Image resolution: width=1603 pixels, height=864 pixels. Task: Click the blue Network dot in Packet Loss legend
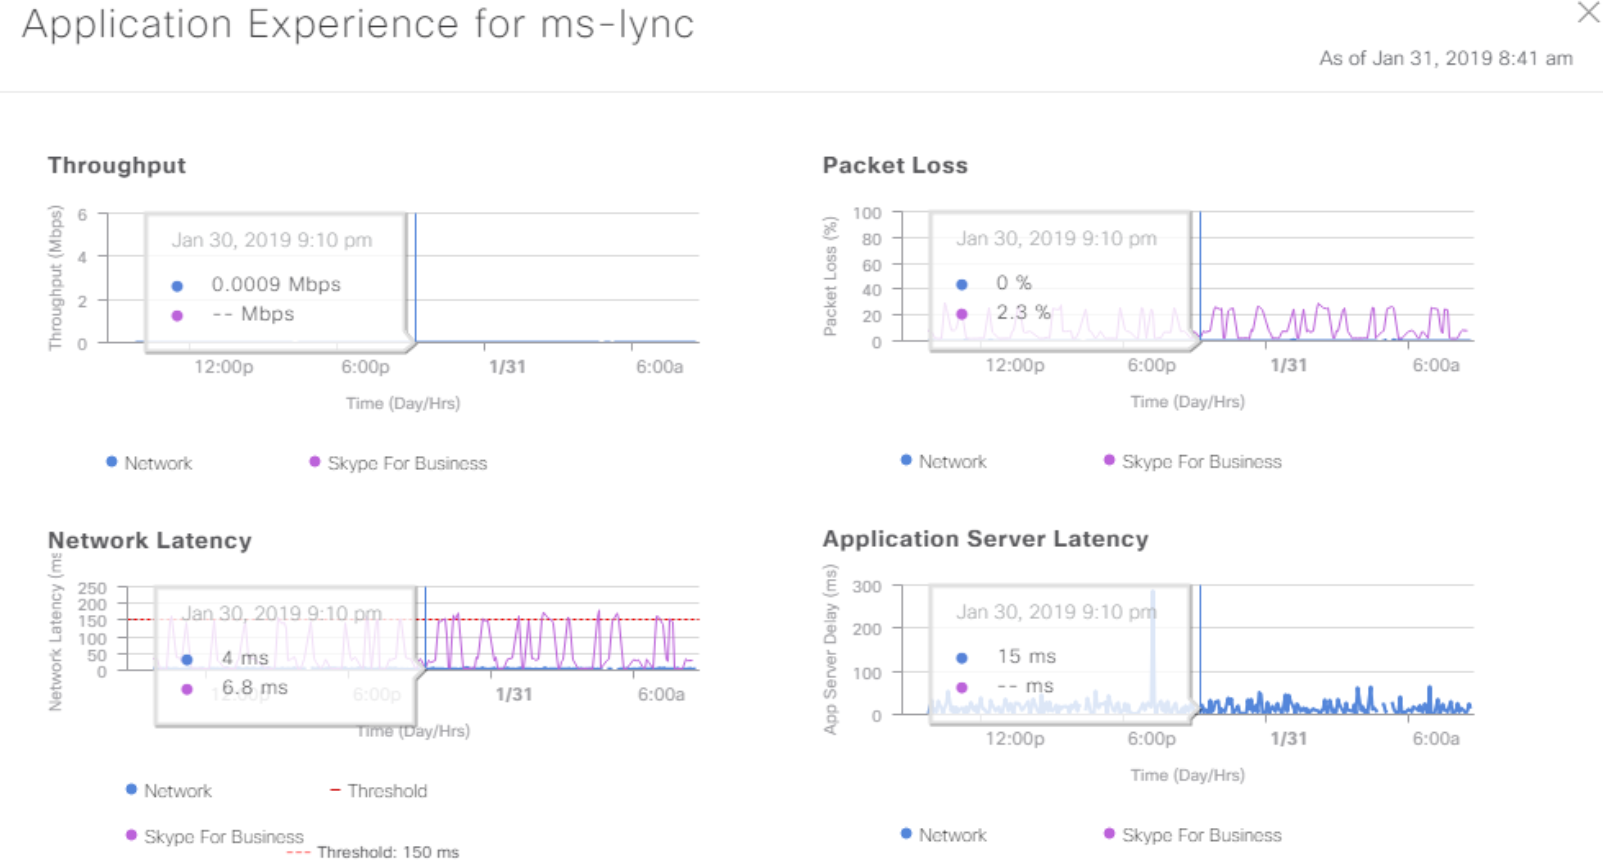pos(906,460)
